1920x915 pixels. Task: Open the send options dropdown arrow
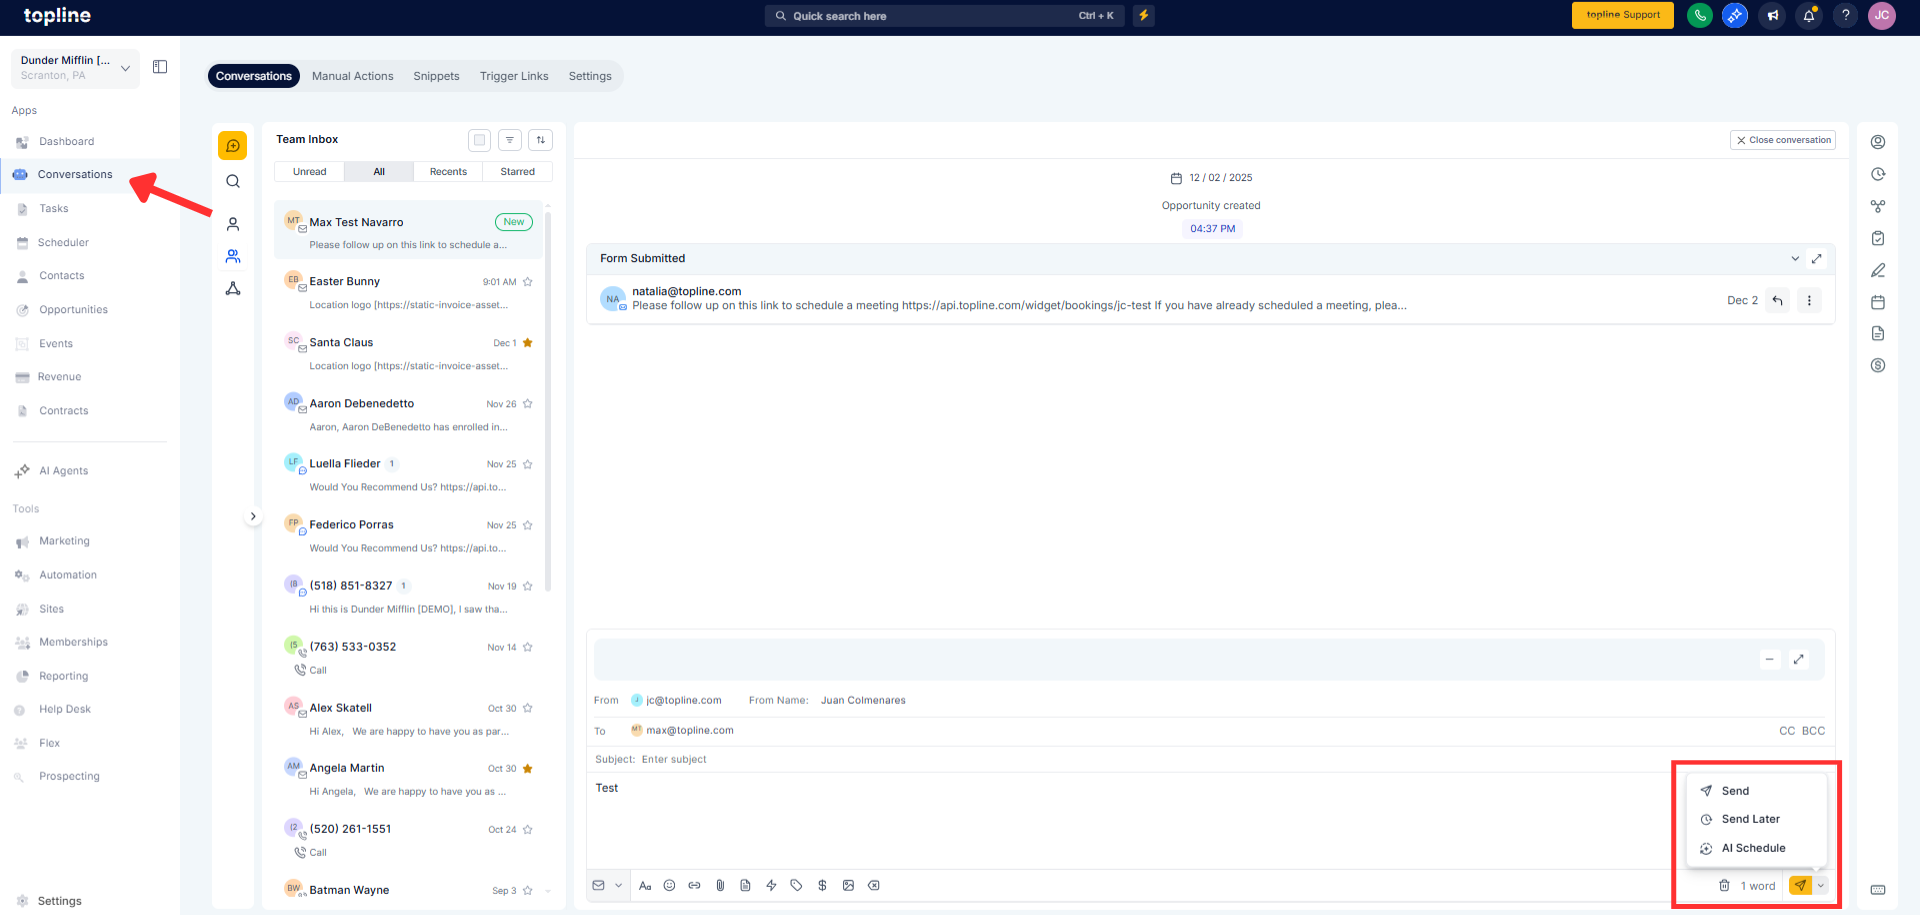pyautogui.click(x=1821, y=886)
